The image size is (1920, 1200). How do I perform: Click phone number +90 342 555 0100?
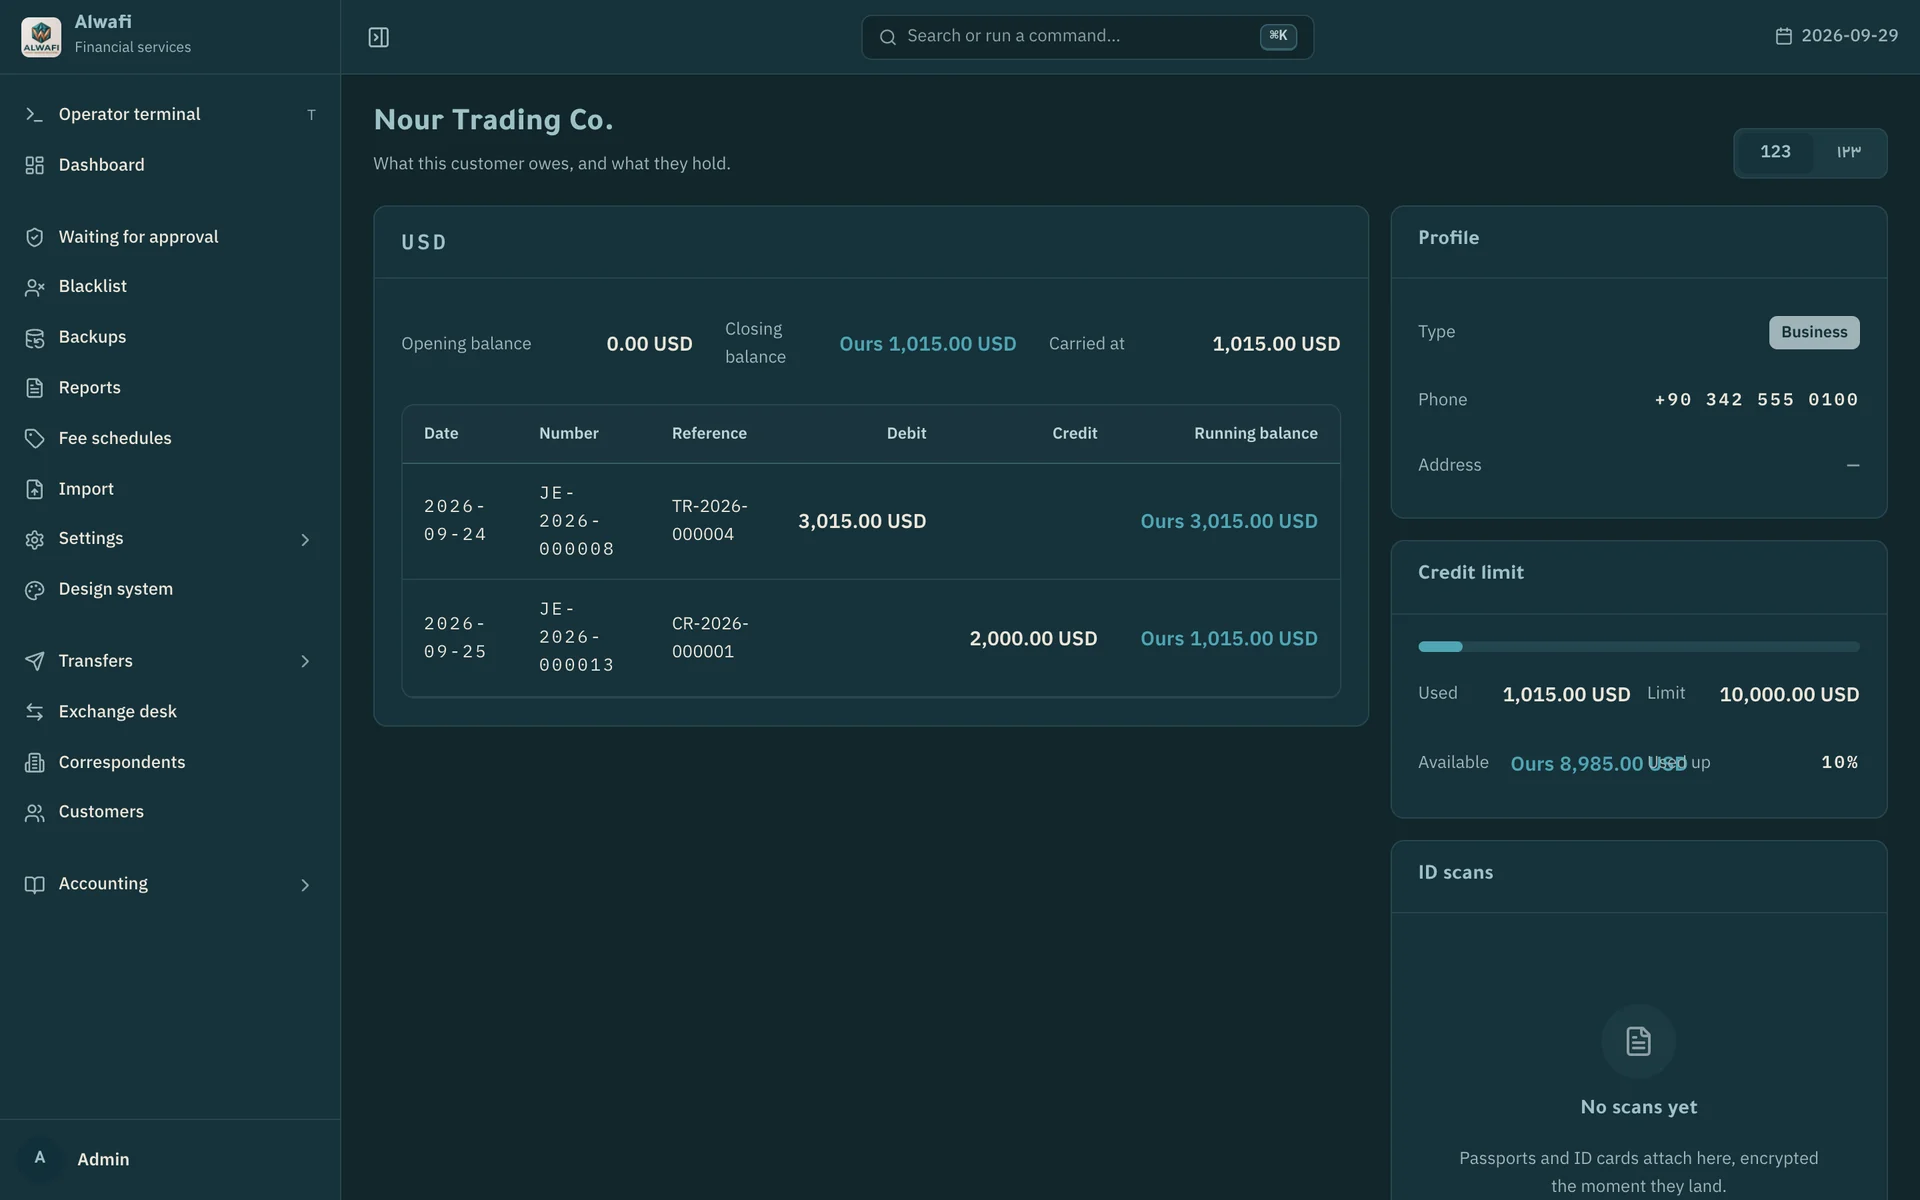[x=1756, y=400]
